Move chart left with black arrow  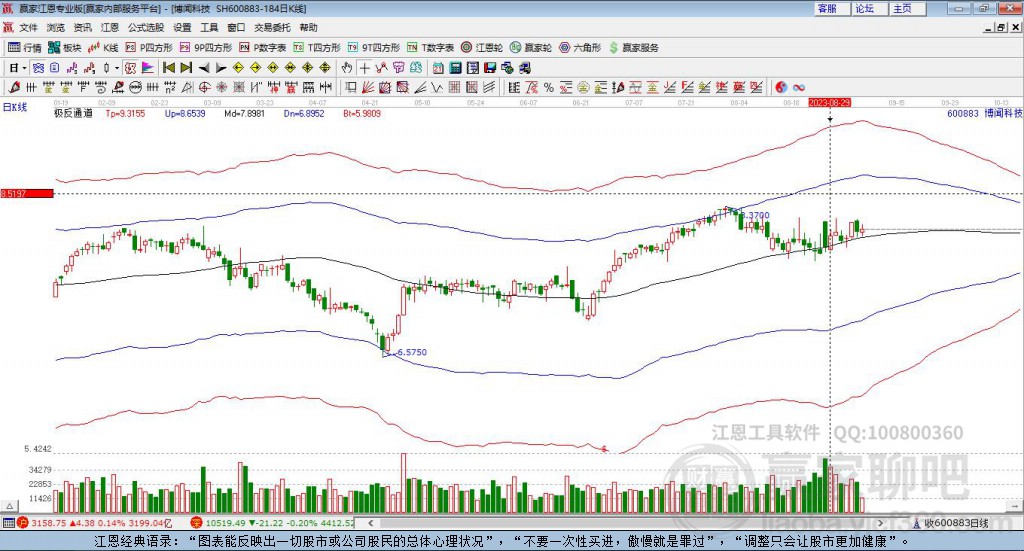204,68
